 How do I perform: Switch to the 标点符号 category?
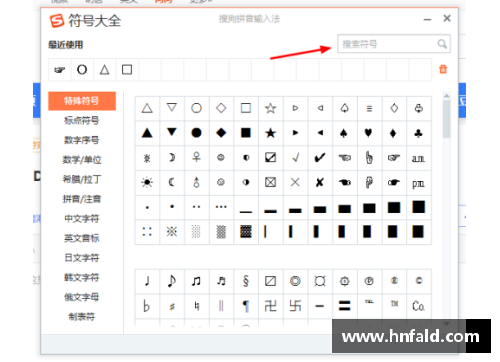tap(82, 120)
